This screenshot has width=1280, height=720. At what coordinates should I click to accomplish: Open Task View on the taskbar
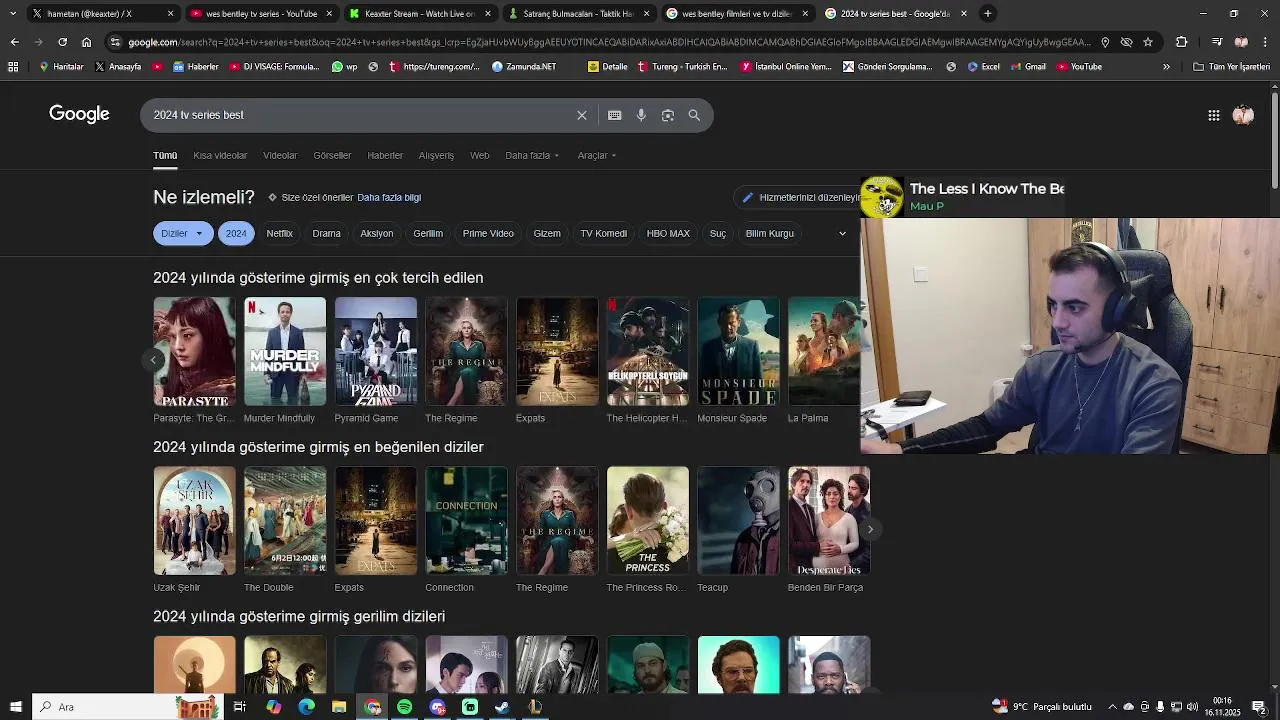point(240,707)
